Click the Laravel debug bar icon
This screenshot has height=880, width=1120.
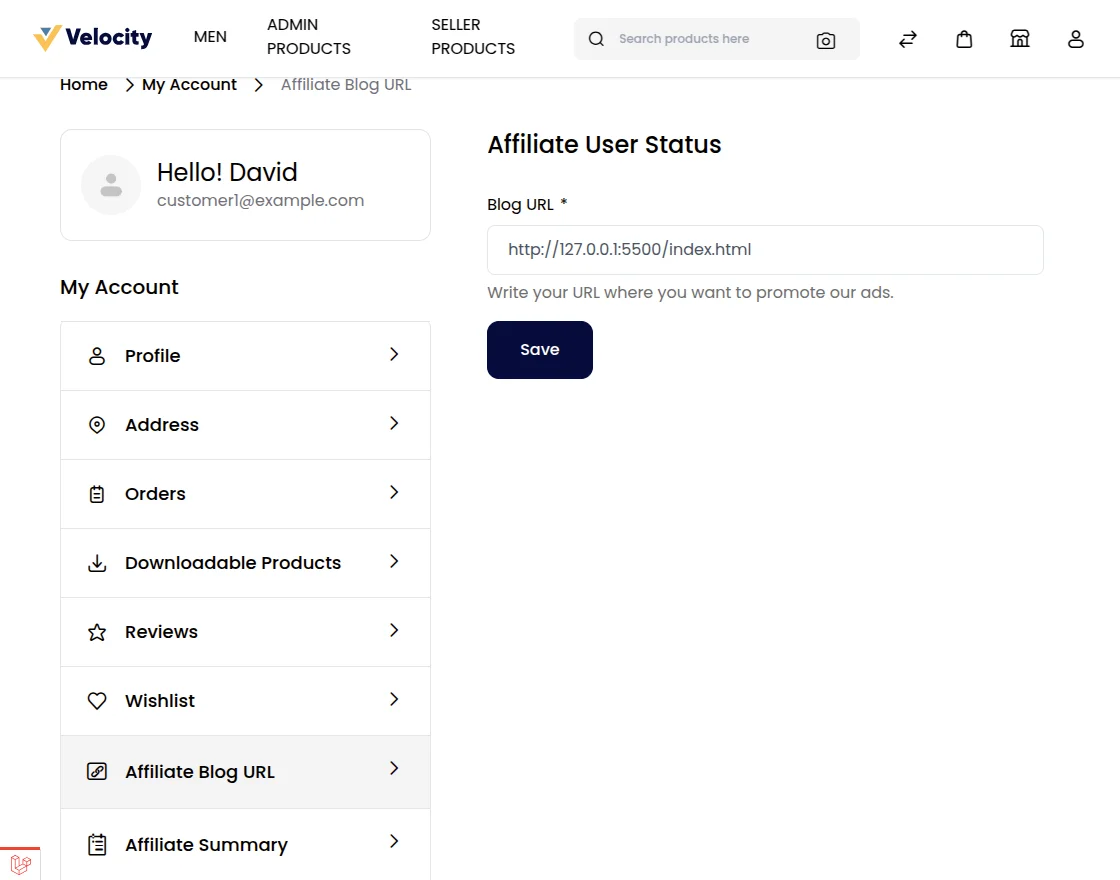[x=20, y=864]
